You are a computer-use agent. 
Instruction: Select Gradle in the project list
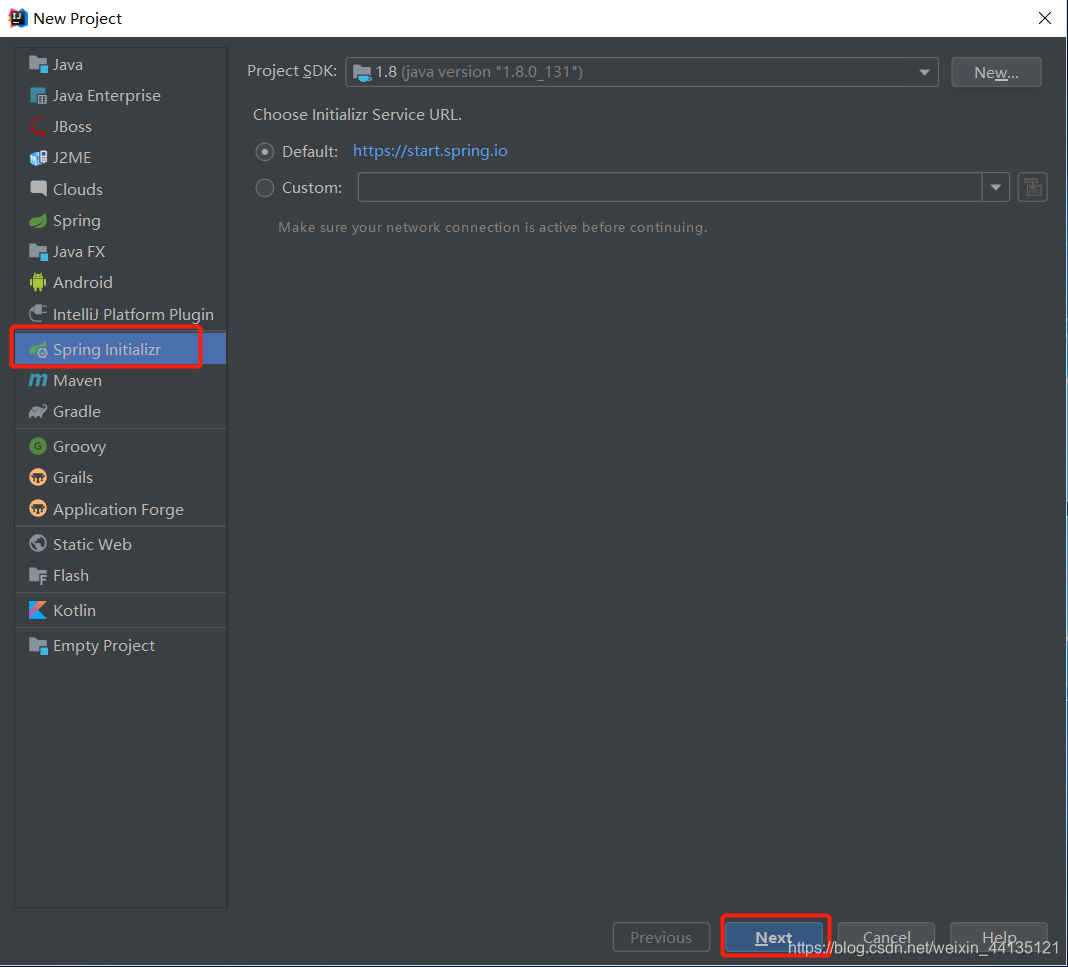coord(121,411)
